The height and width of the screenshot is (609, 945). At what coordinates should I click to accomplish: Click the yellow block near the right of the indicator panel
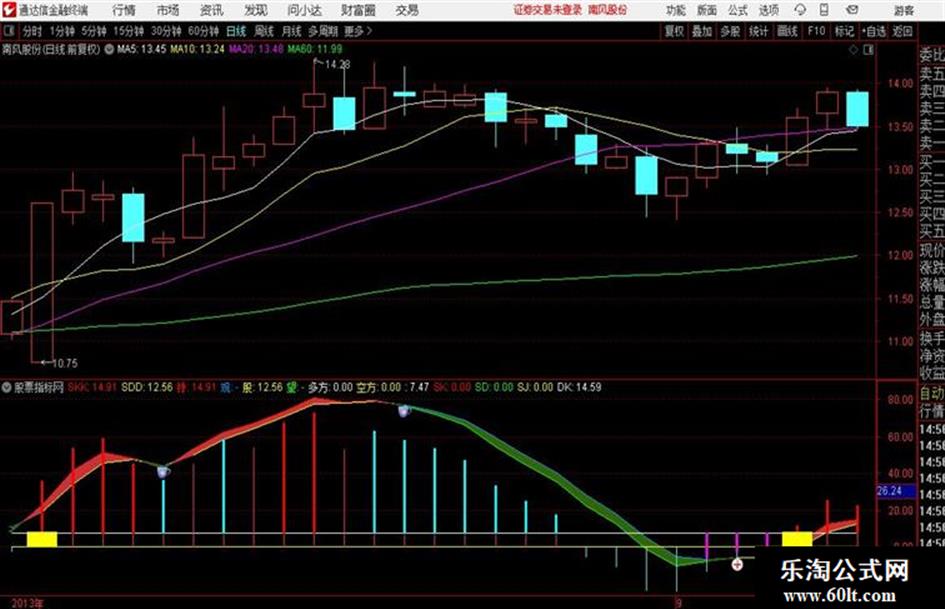coord(797,539)
